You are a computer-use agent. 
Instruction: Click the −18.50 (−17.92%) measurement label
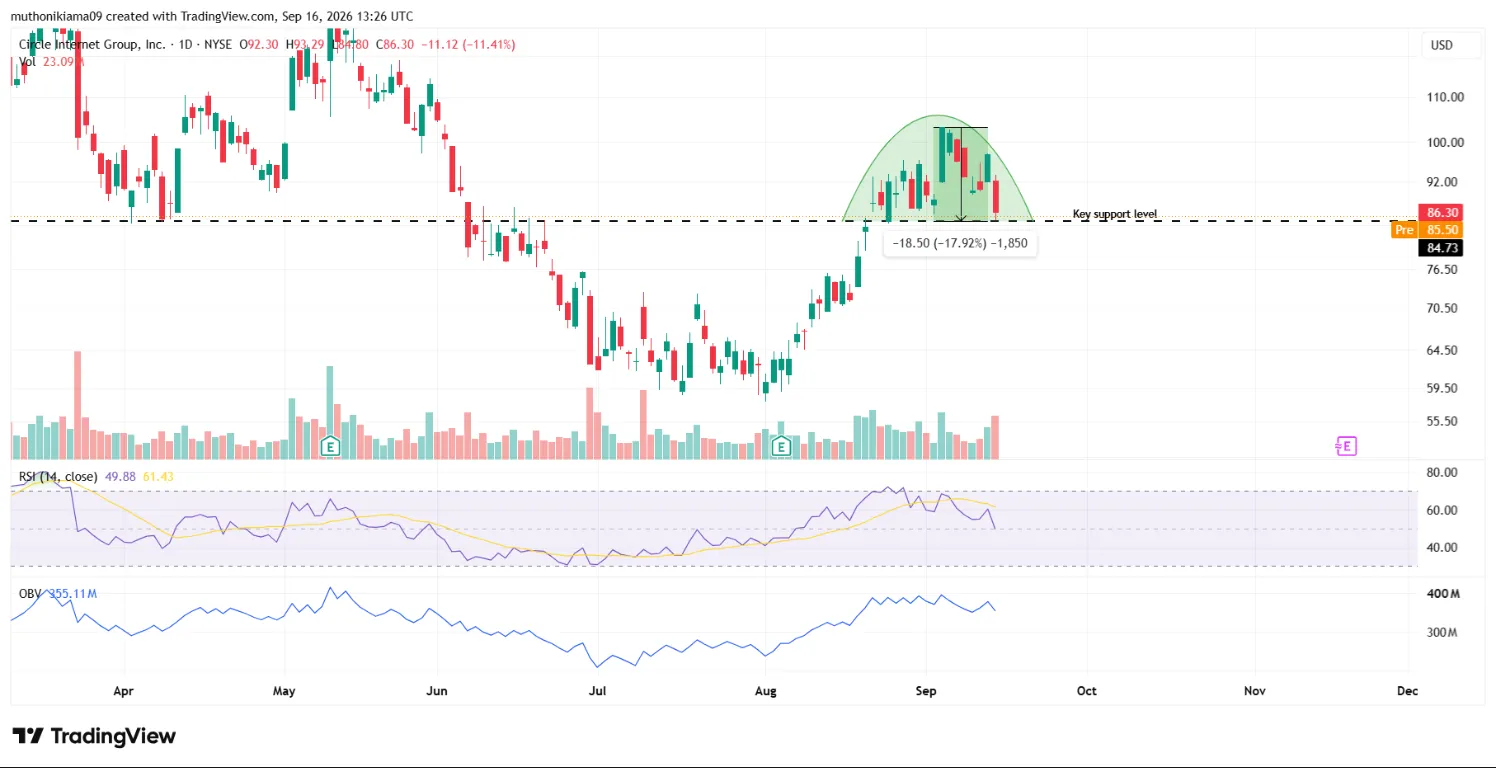click(960, 243)
